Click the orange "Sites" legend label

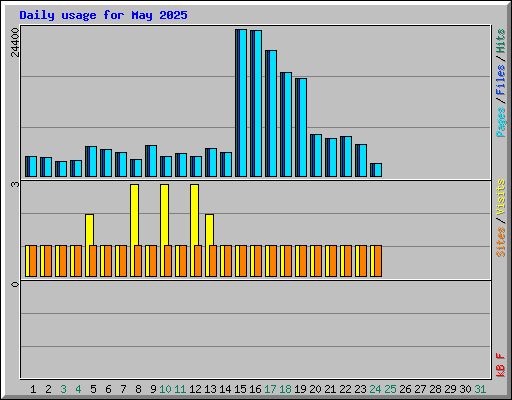pos(500,242)
